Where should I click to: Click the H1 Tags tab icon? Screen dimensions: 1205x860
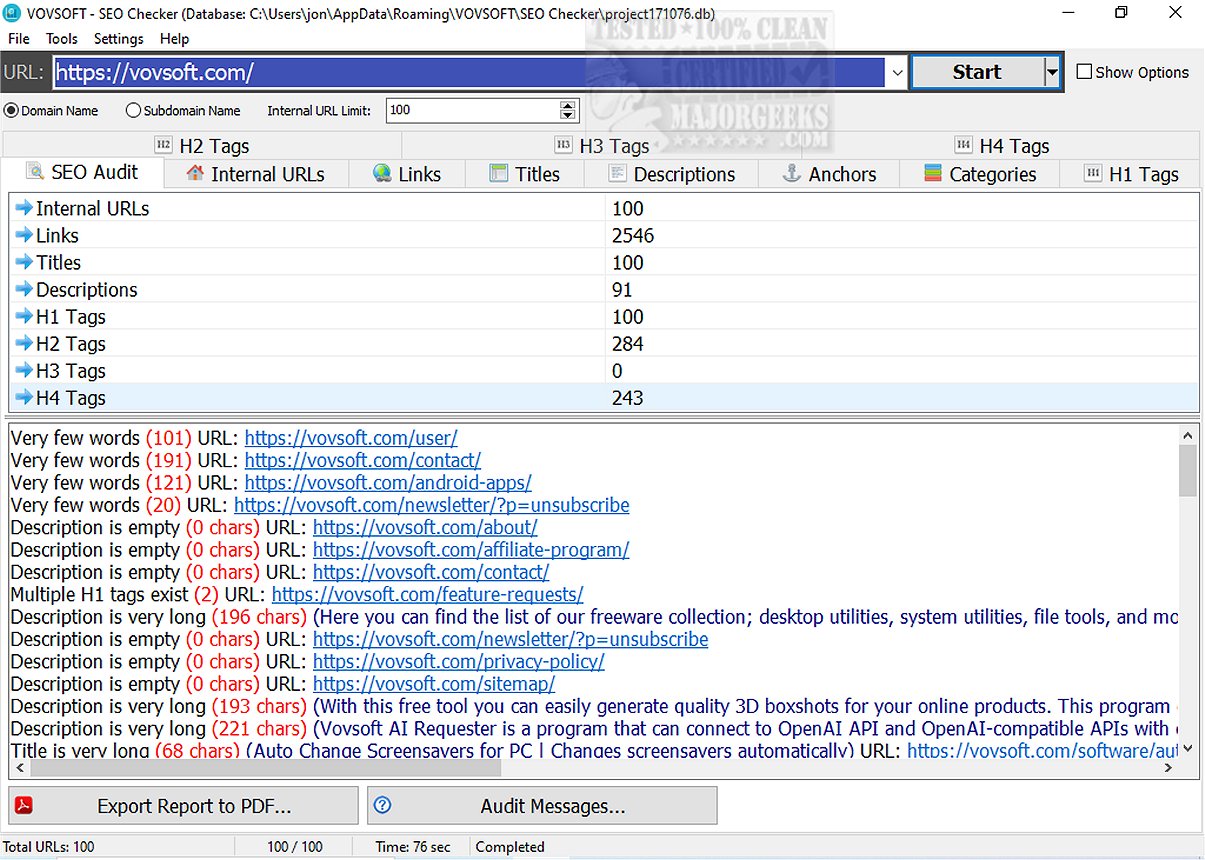point(1093,173)
